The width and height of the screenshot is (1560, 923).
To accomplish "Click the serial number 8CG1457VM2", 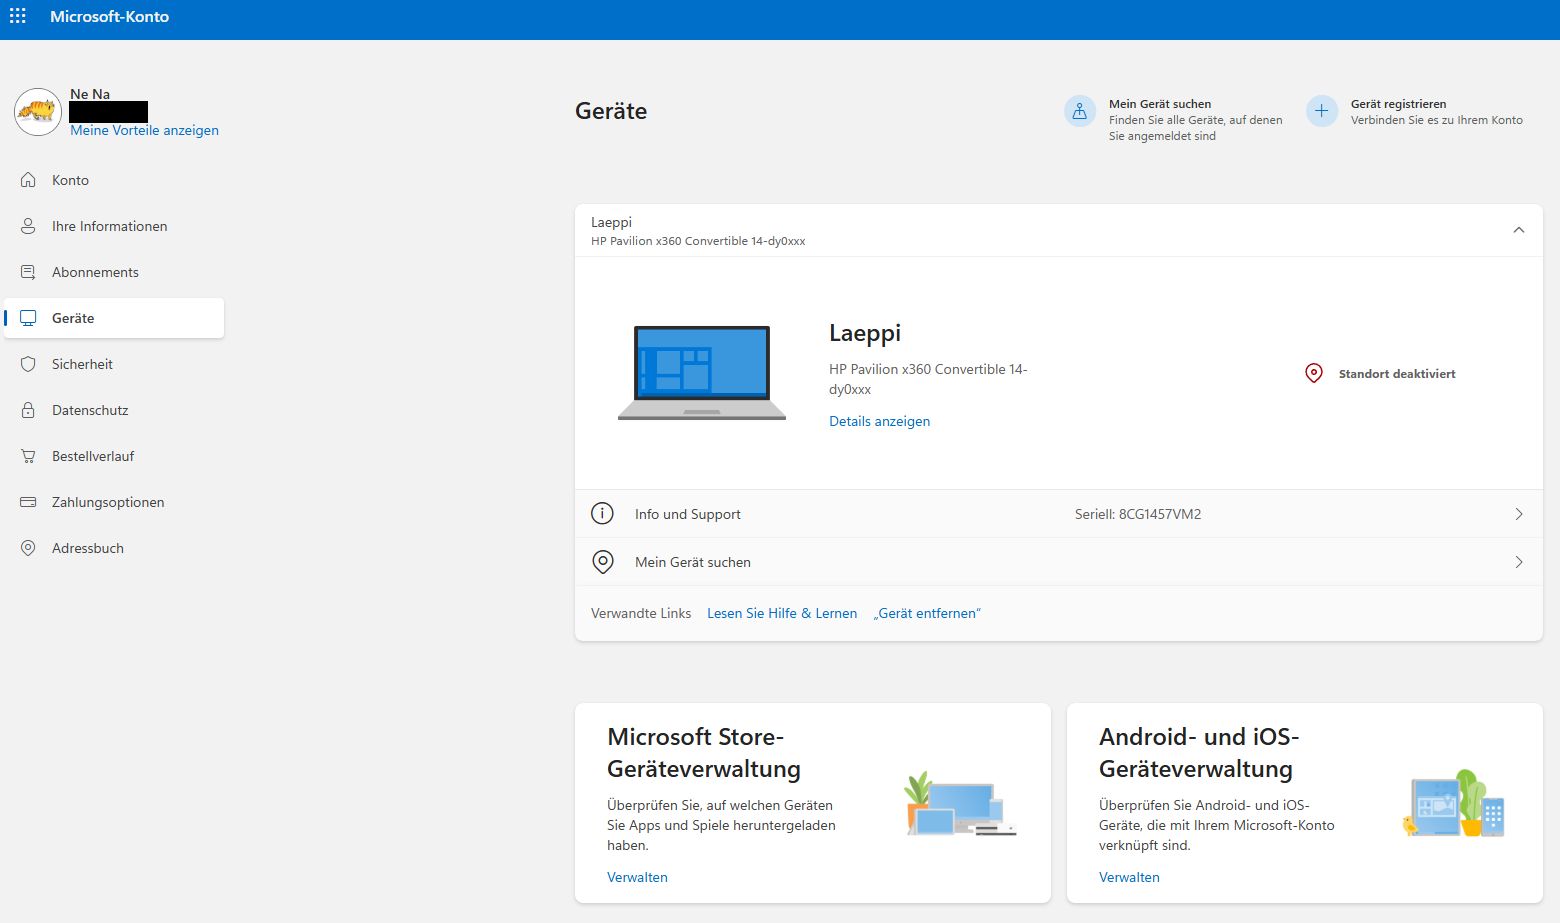I will [x=1160, y=514].
